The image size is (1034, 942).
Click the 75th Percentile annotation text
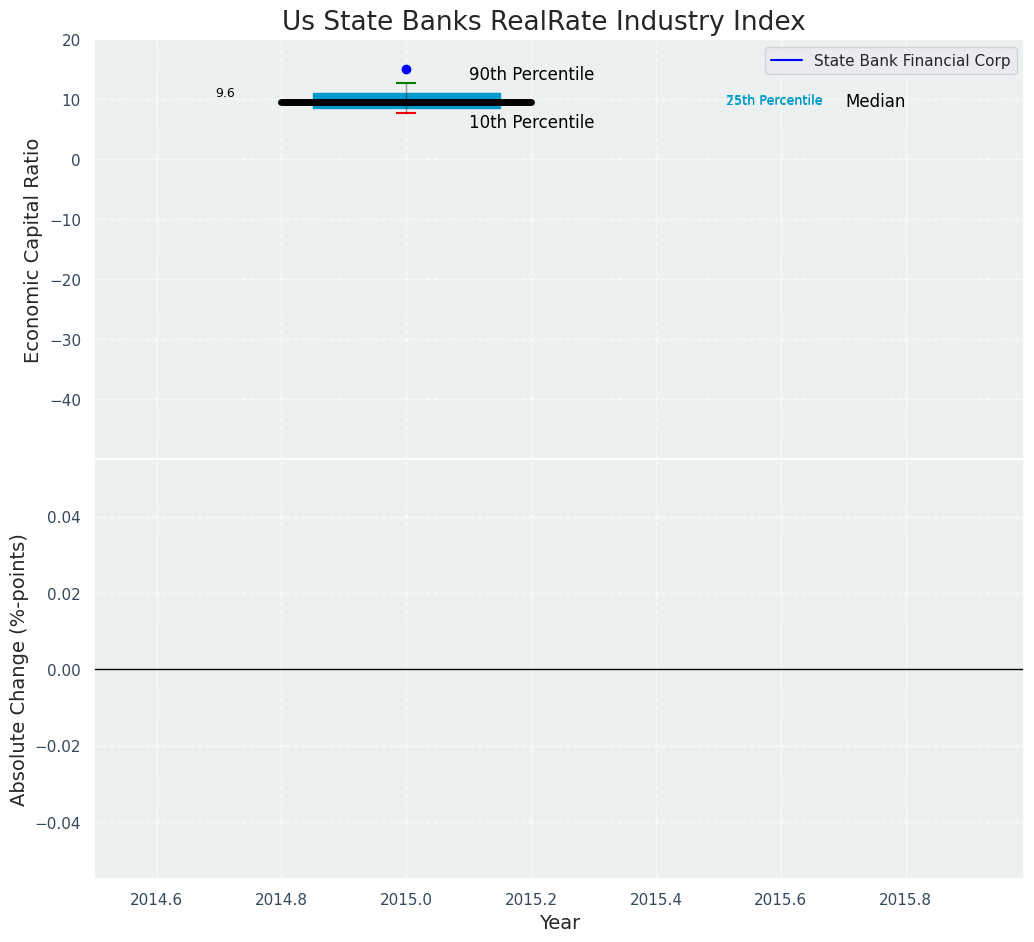click(774, 101)
